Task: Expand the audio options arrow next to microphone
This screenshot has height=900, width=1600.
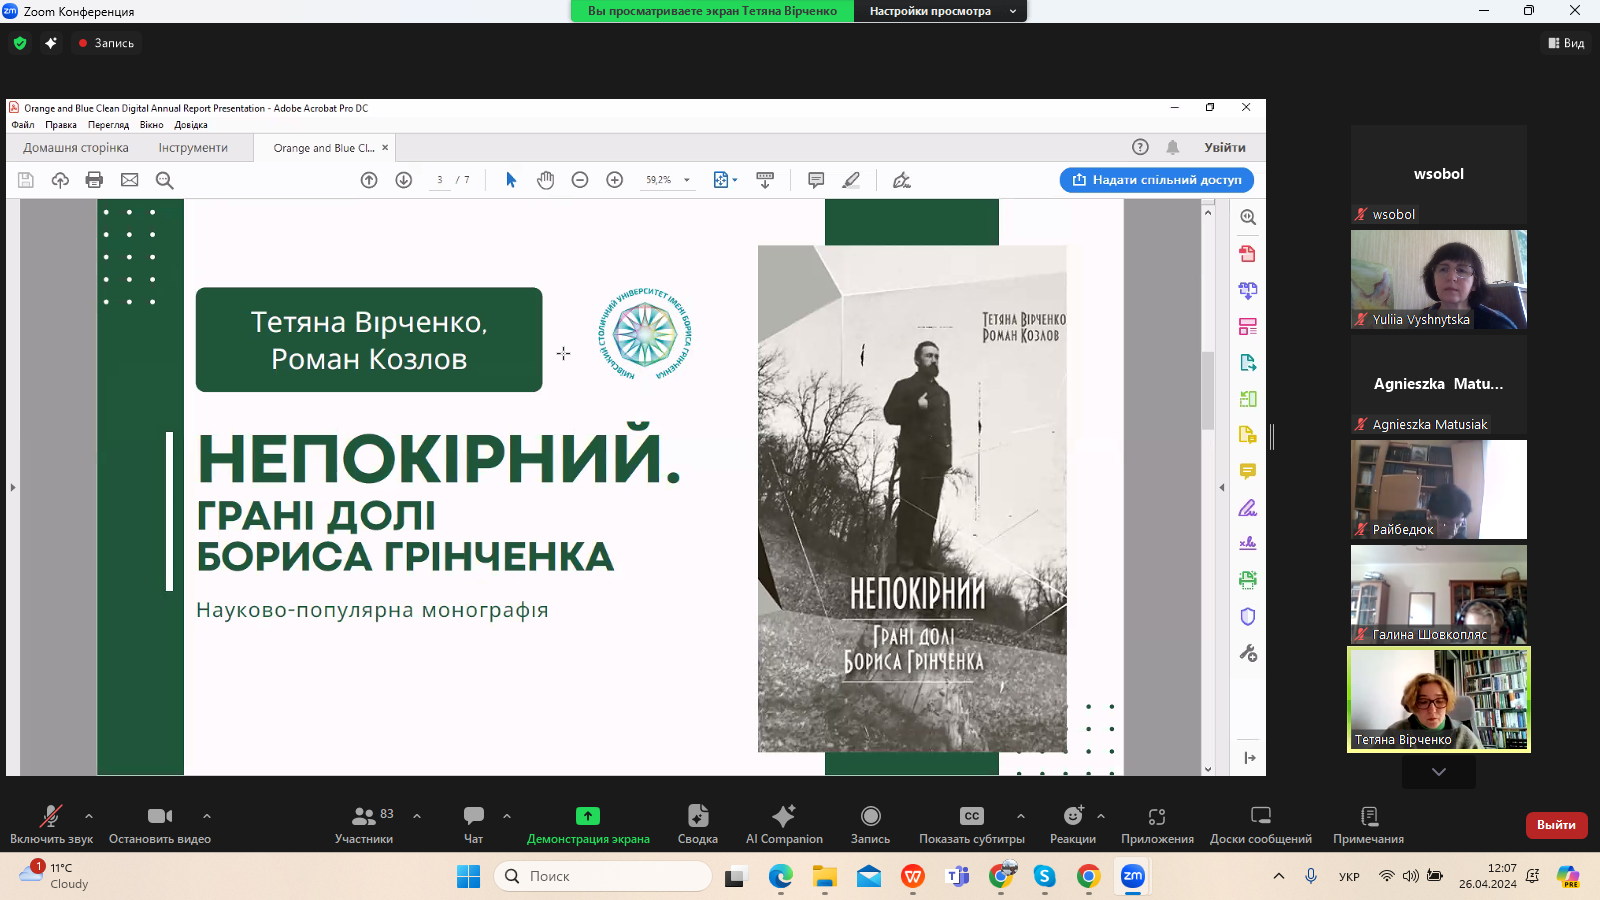Action: (89, 816)
